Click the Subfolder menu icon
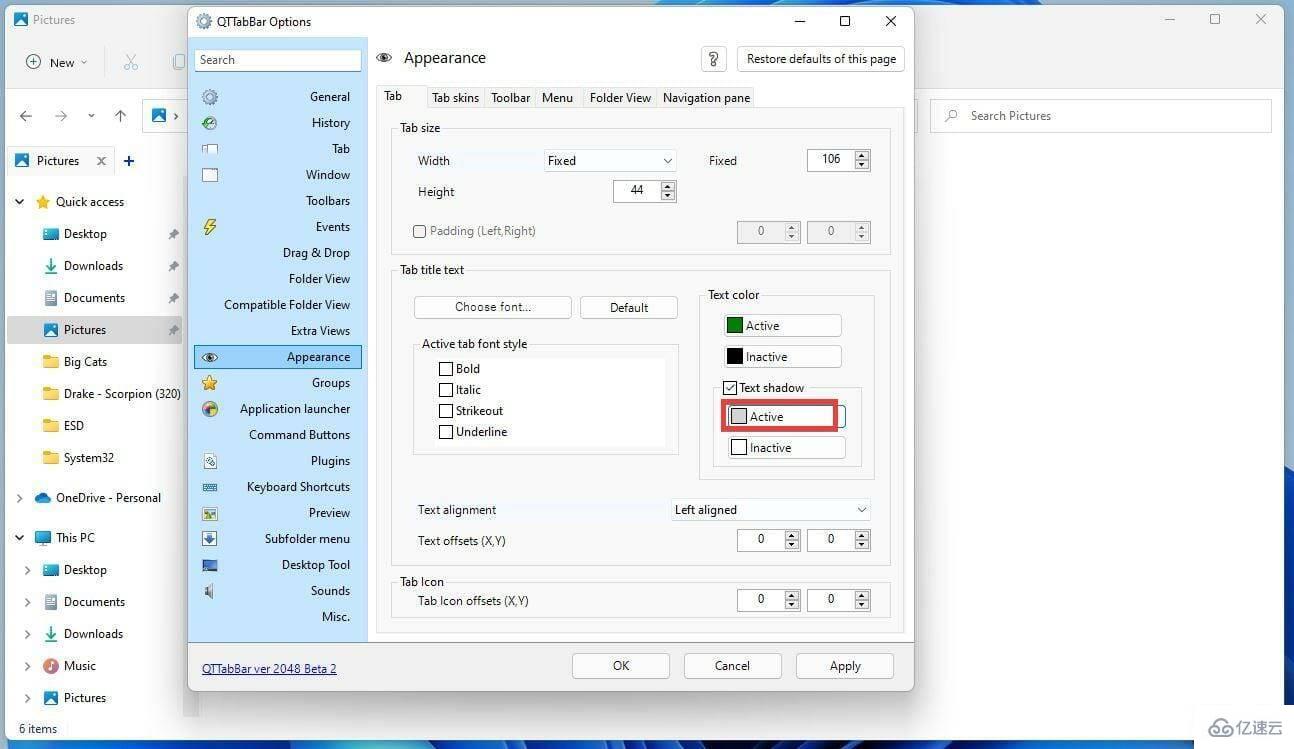 (x=210, y=539)
